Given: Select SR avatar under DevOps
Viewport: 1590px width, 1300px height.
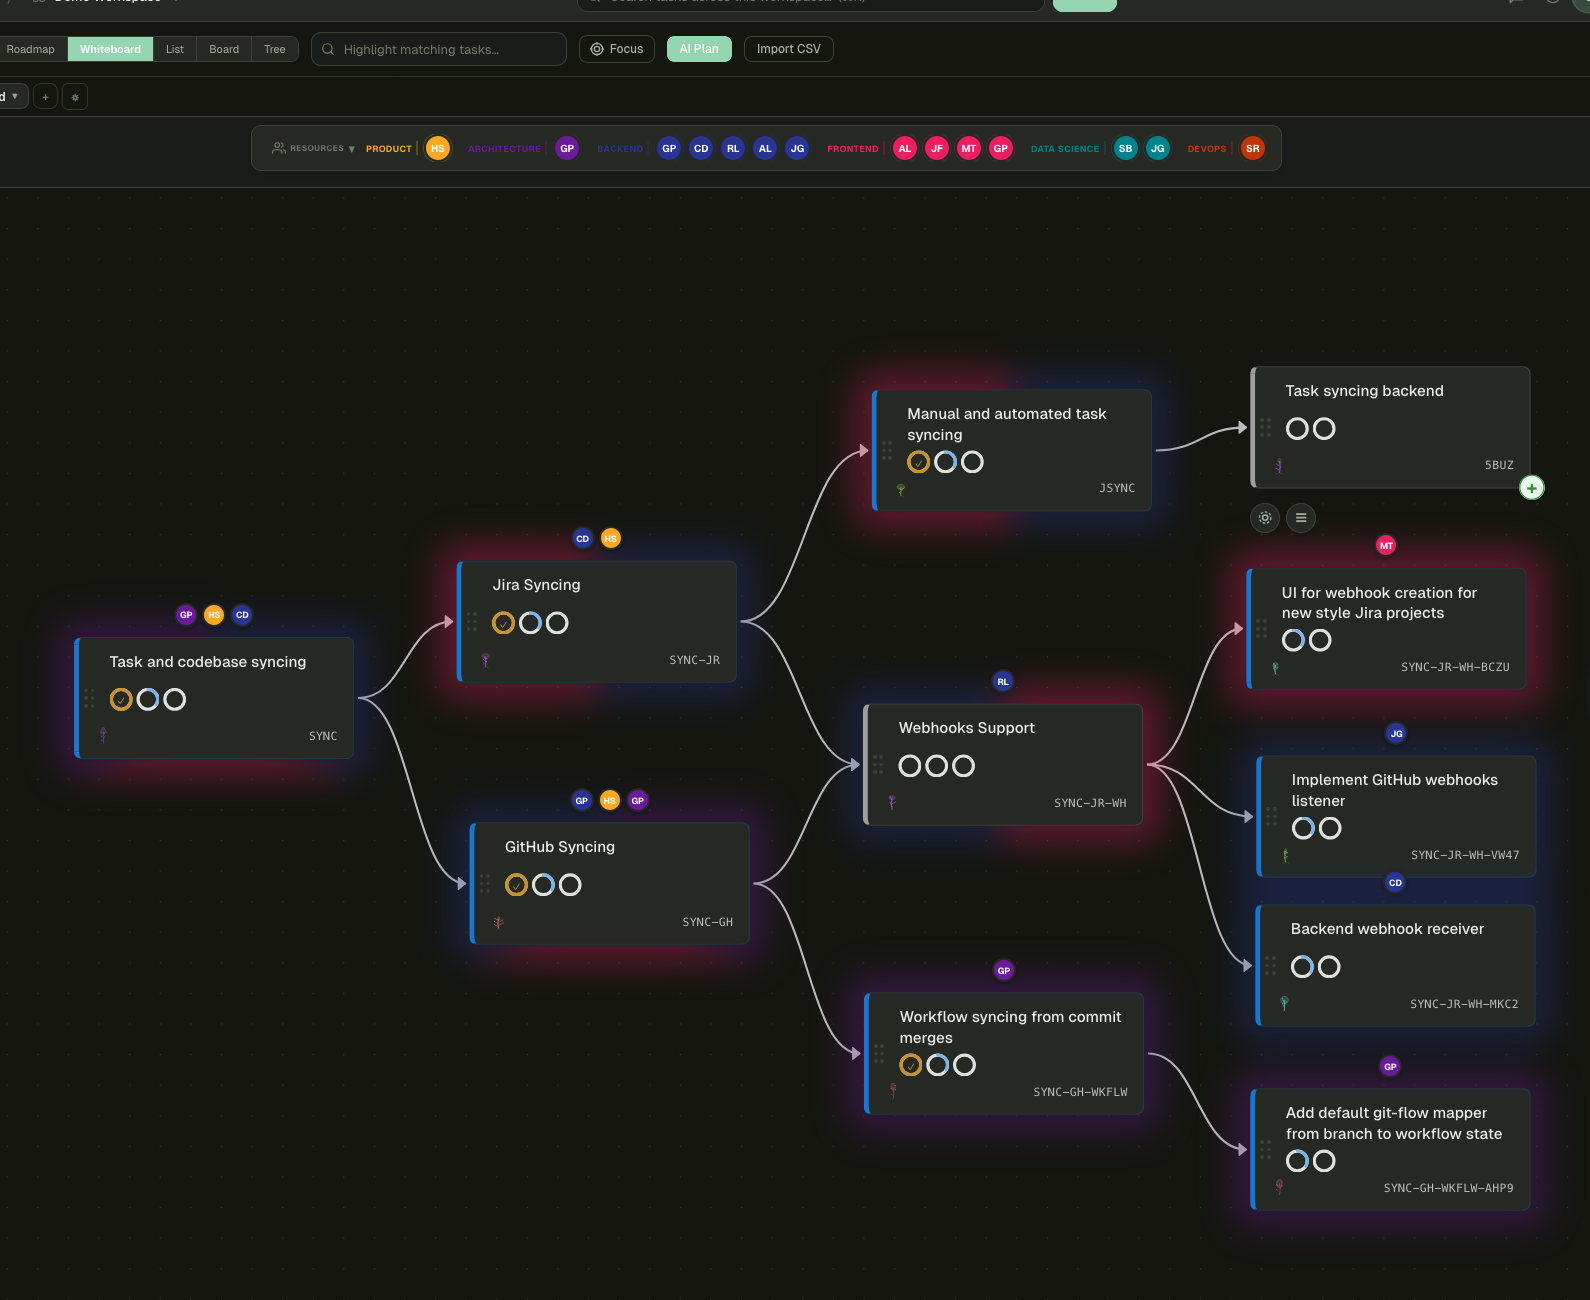Looking at the screenshot, I should (1253, 148).
